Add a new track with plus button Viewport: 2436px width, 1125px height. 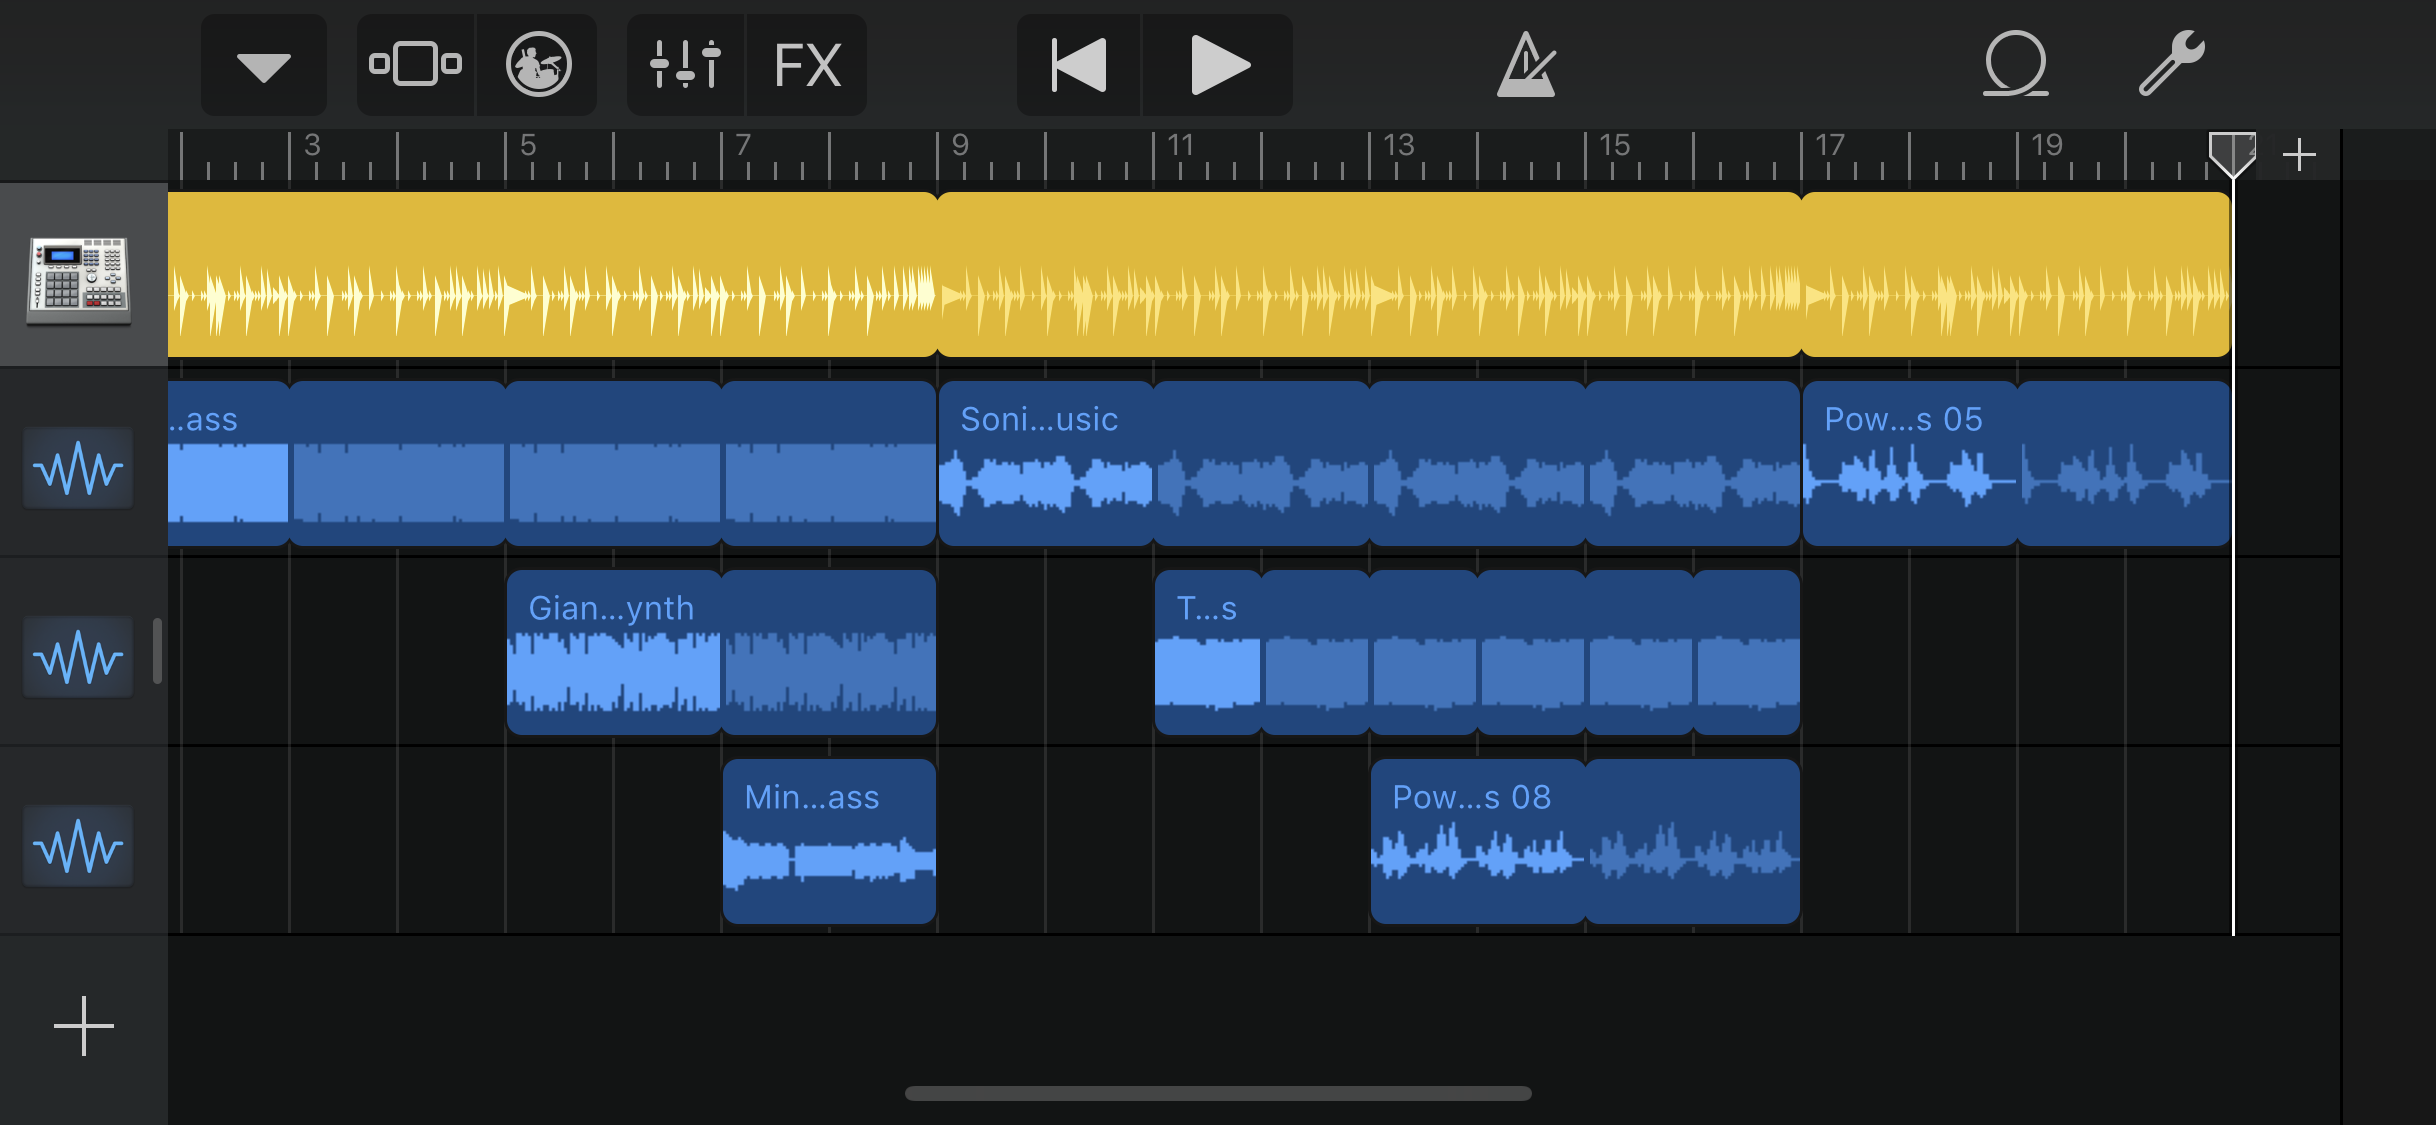point(84,1026)
